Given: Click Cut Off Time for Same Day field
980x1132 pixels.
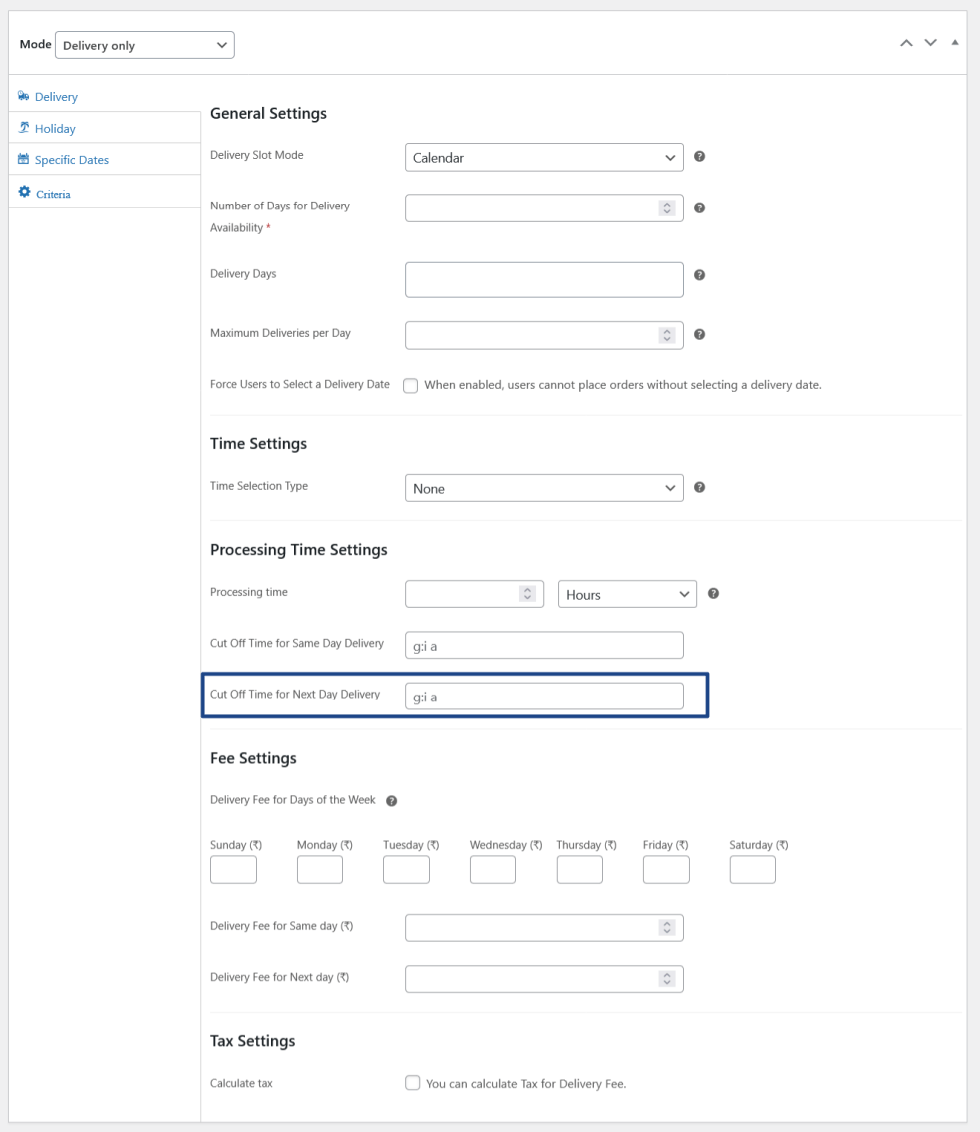Looking at the screenshot, I should (x=544, y=645).
